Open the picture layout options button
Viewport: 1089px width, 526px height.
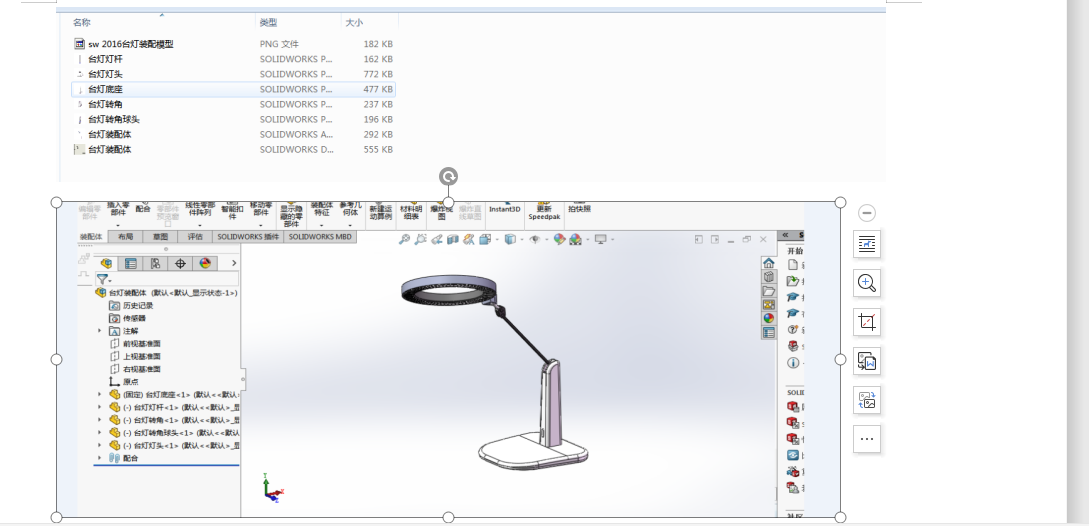(x=867, y=244)
